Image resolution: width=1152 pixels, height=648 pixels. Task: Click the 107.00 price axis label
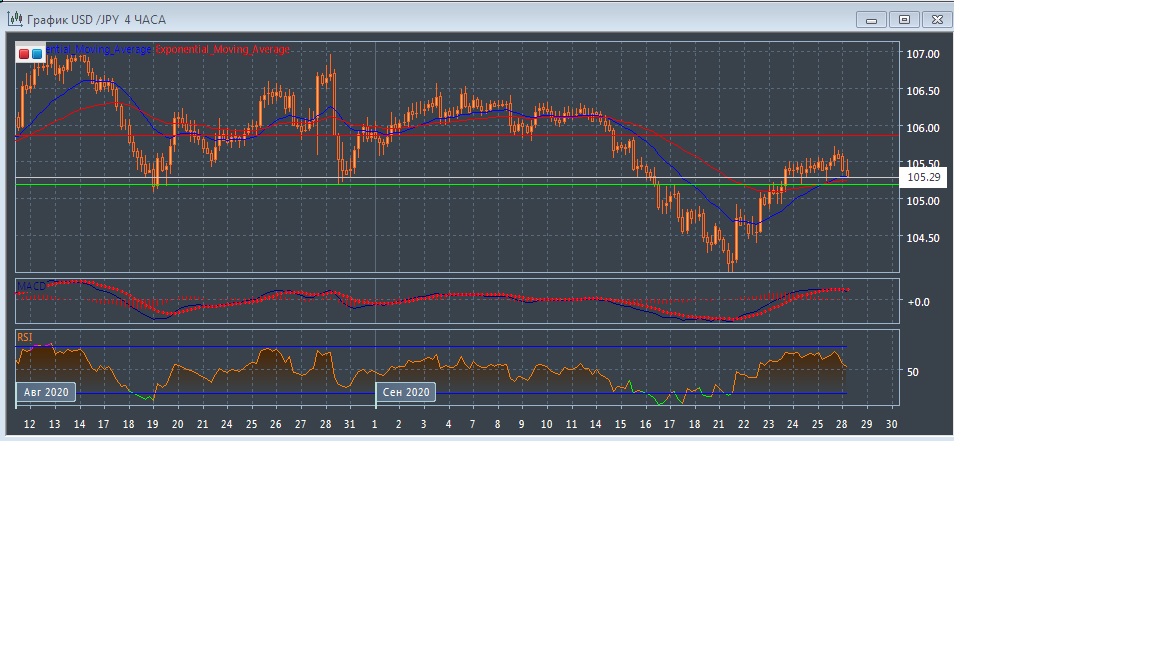click(922, 54)
